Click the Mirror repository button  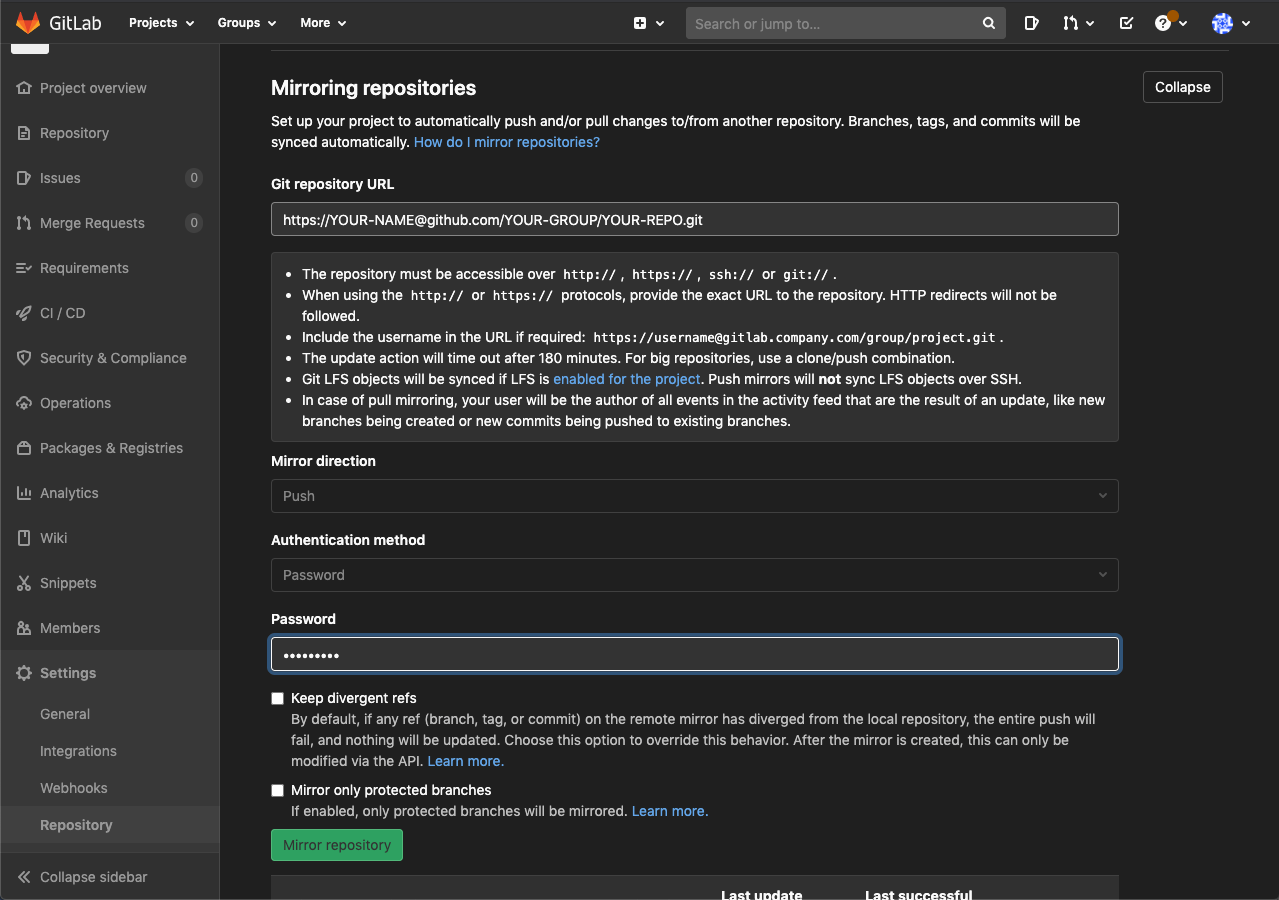point(337,845)
